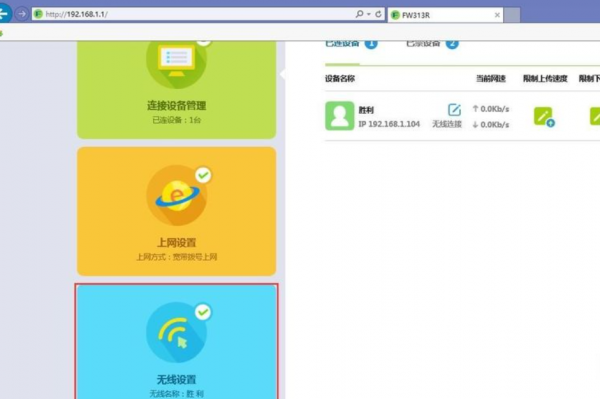Select the FW313R browser tab
Screen dimensions: 600x399
pyautogui.click(x=445, y=15)
